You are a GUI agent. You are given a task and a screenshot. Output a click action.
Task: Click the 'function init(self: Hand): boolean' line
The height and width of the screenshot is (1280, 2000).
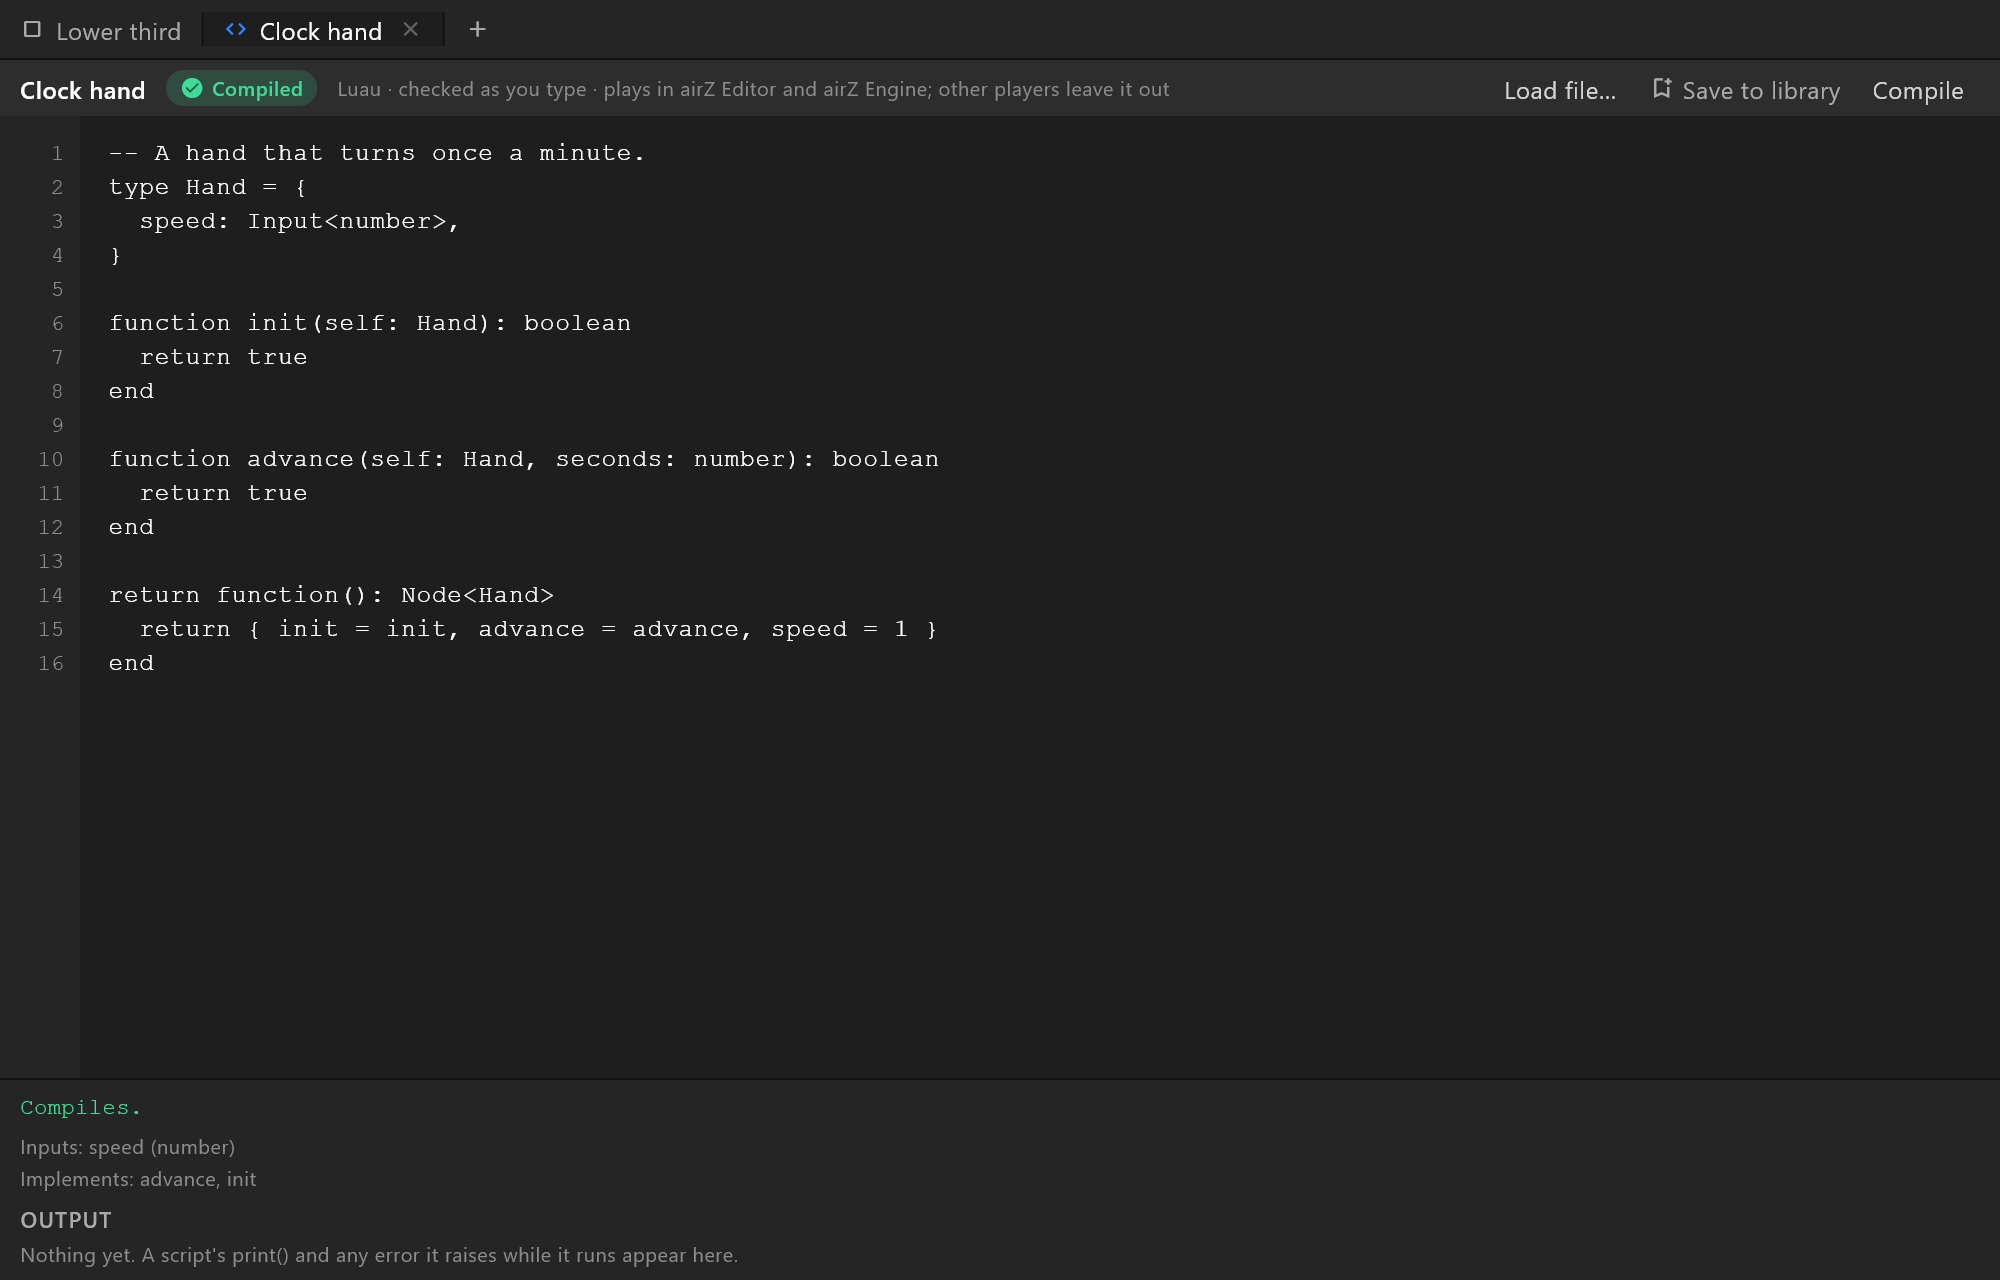point(370,323)
